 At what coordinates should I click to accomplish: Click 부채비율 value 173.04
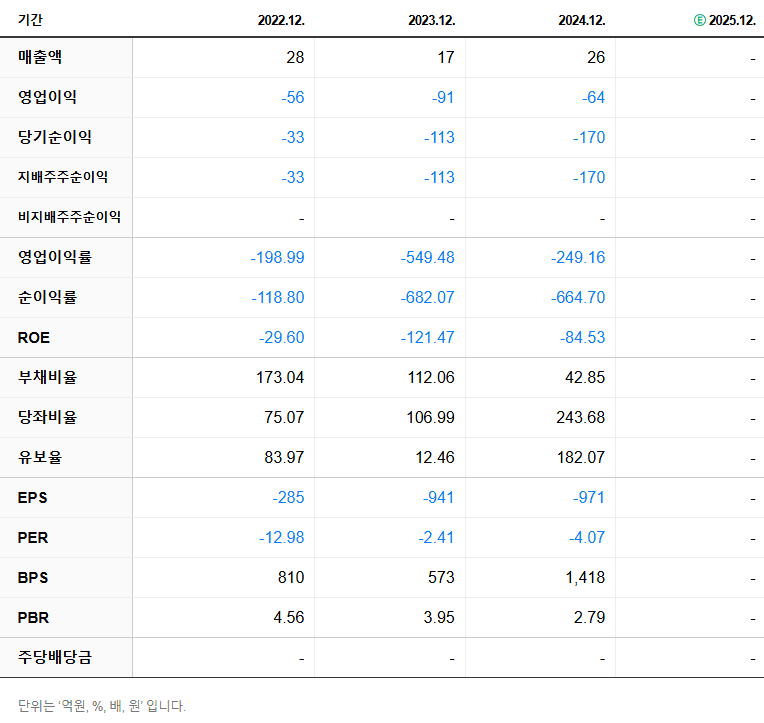pos(280,377)
